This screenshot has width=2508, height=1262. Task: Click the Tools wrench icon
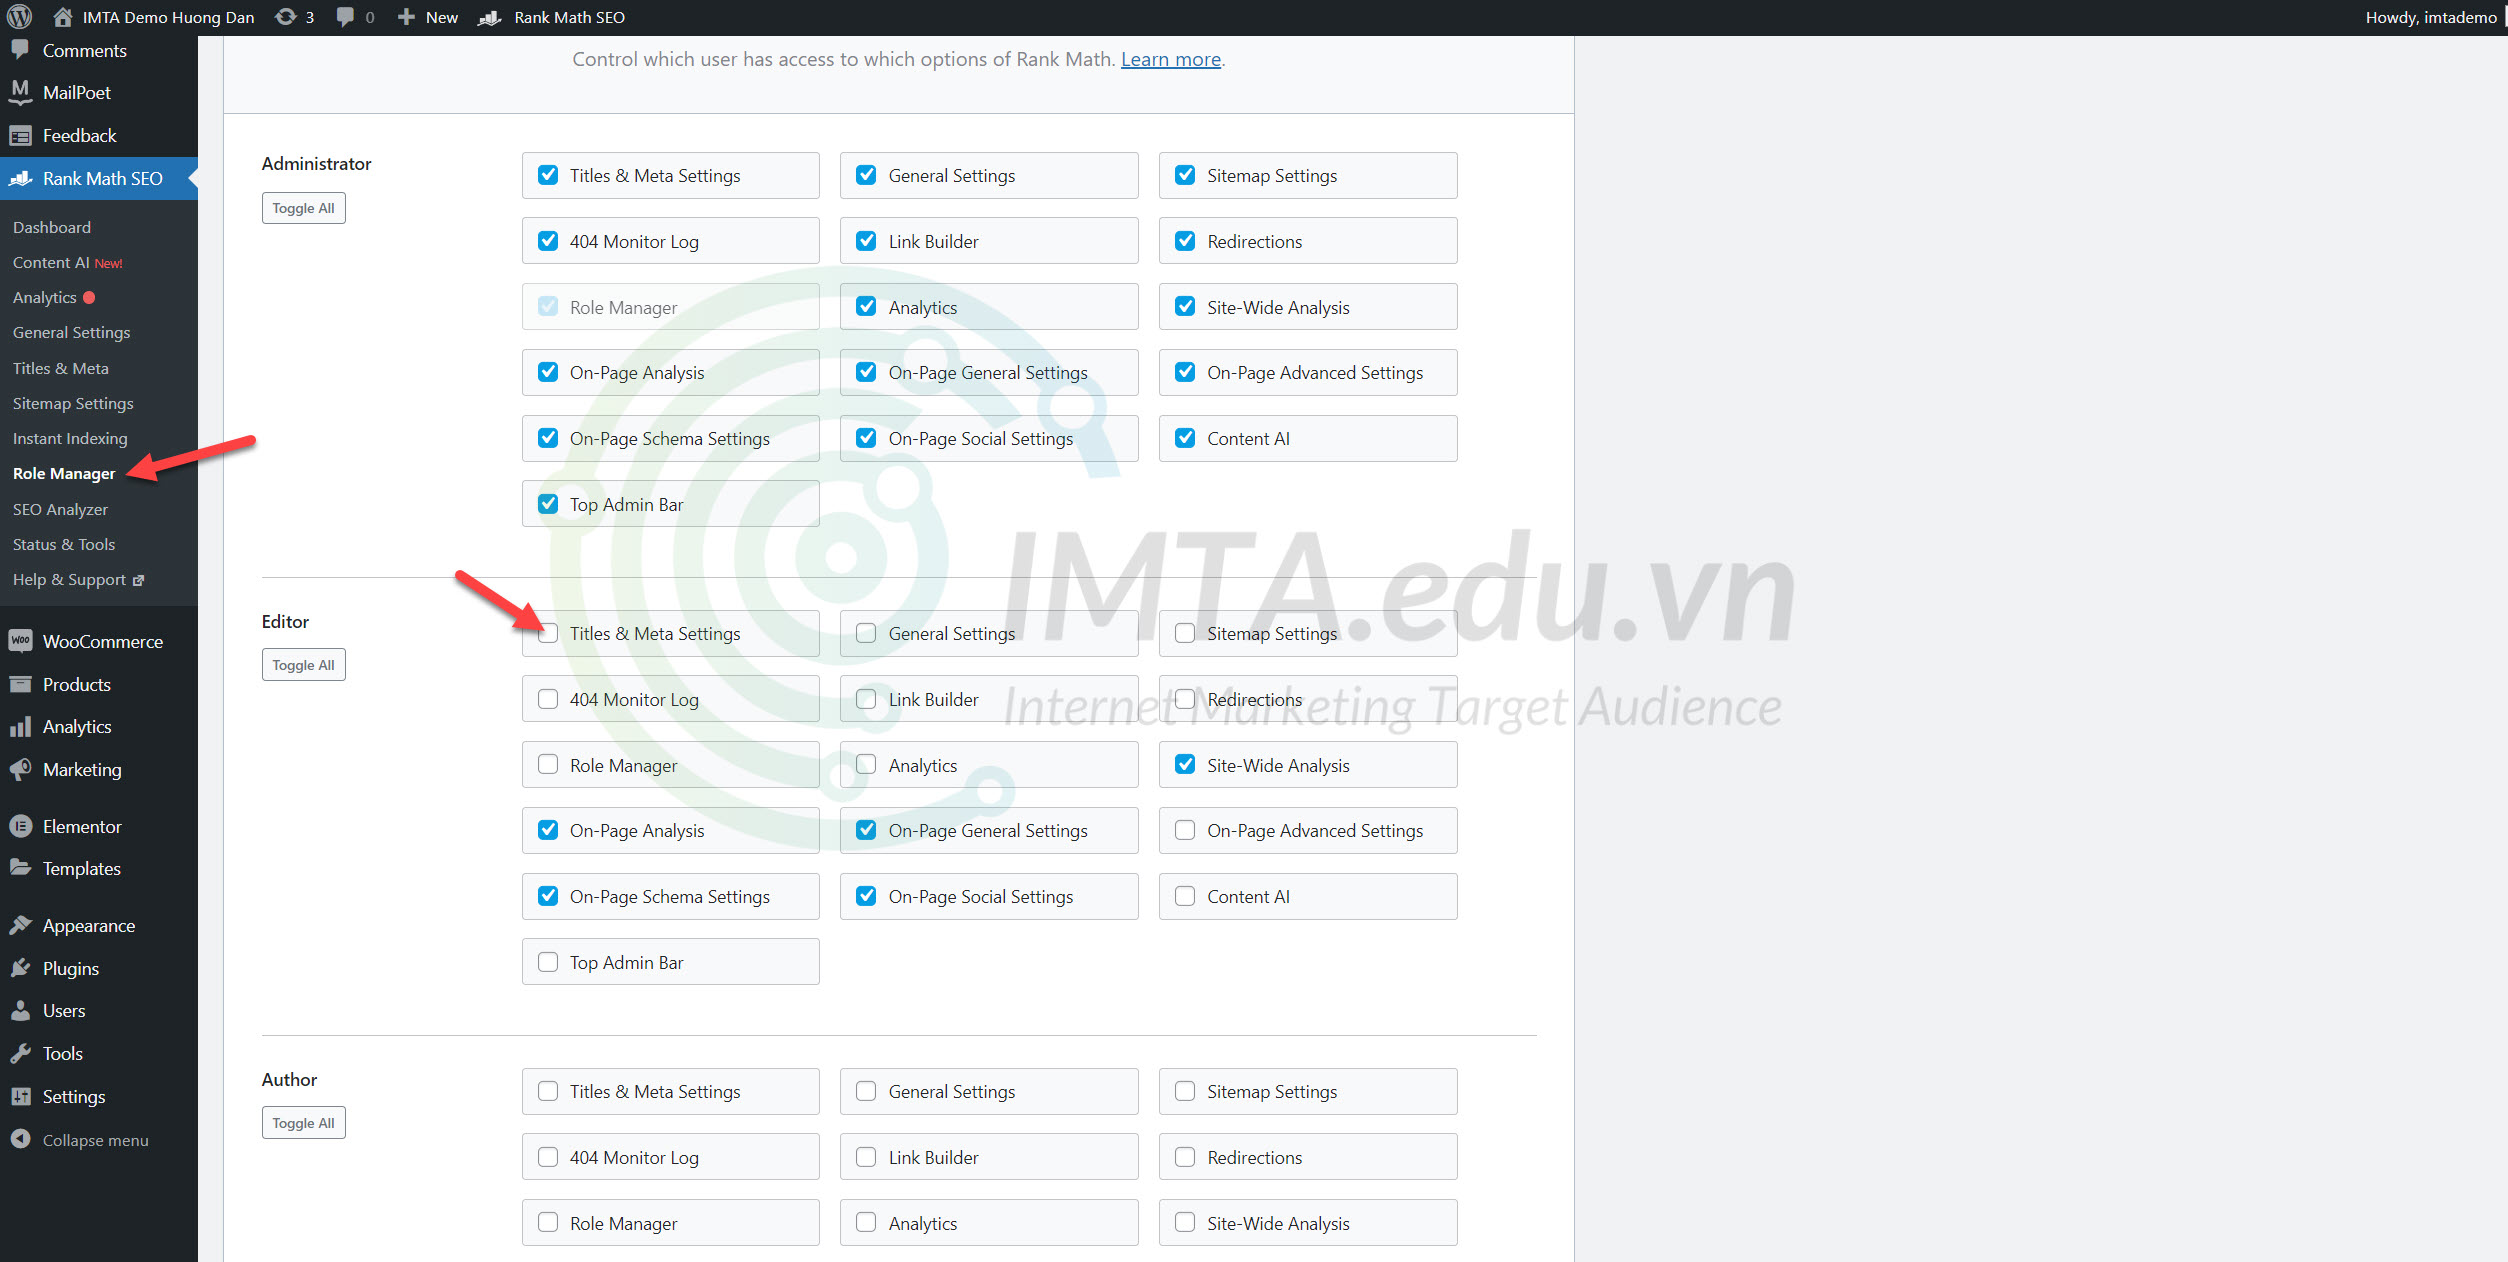20,1054
